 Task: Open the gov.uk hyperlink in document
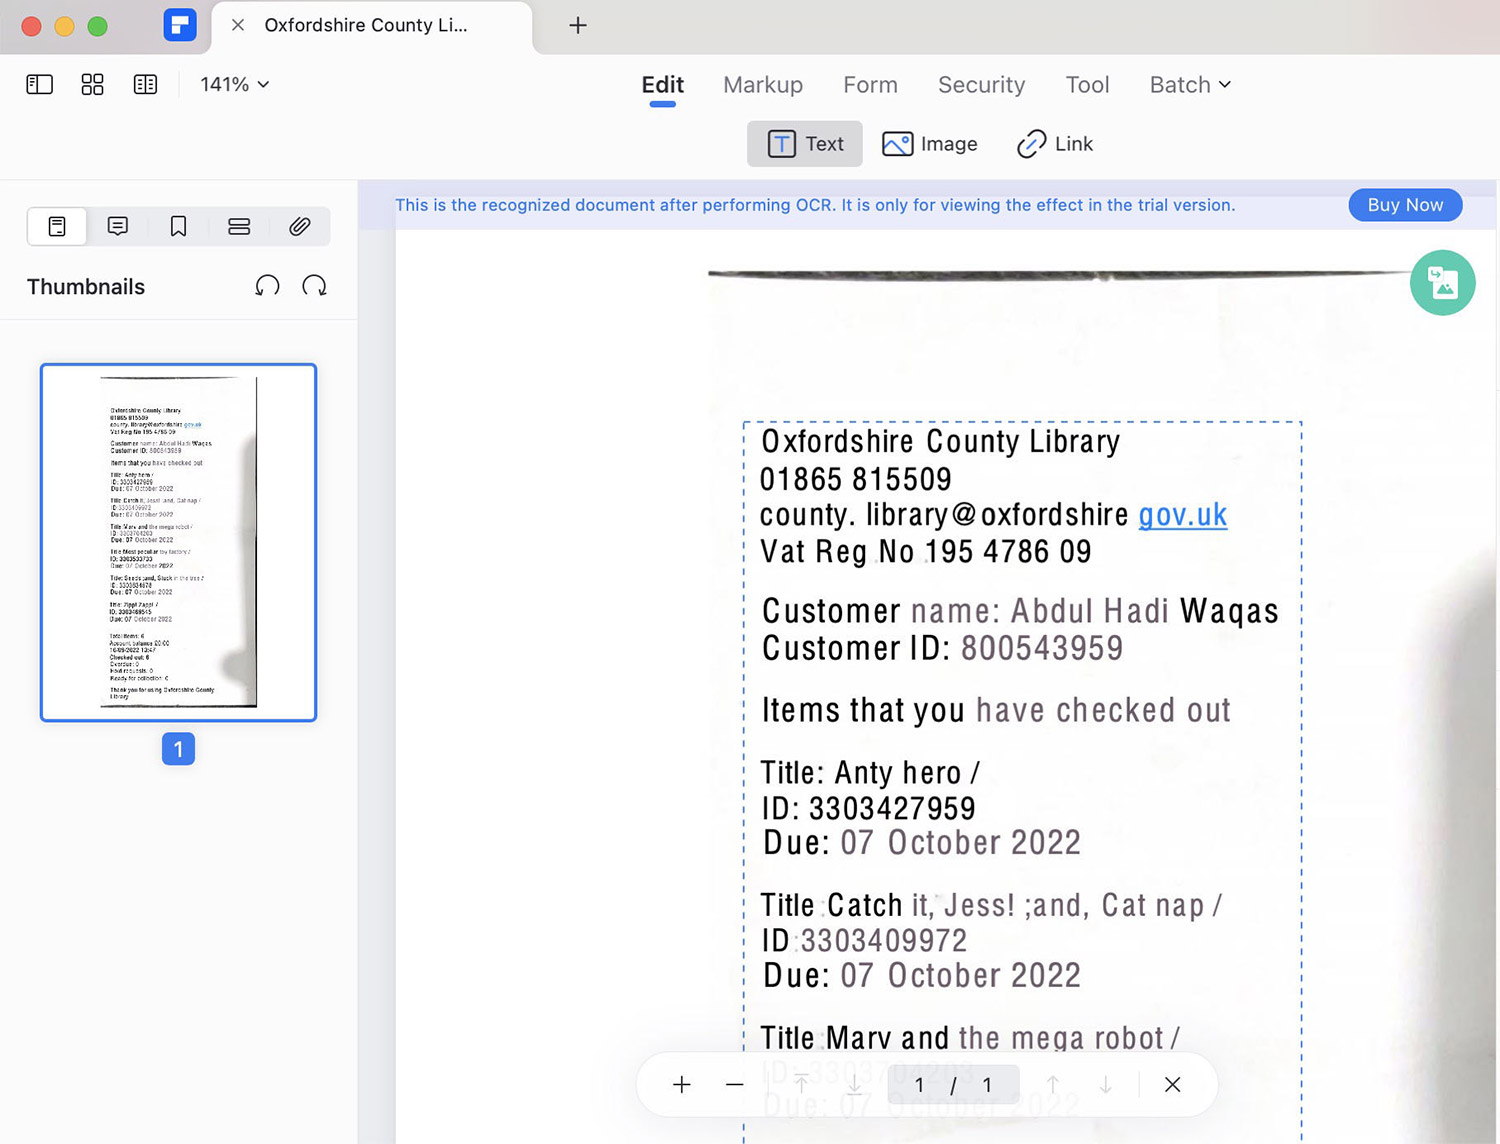point(1183,515)
